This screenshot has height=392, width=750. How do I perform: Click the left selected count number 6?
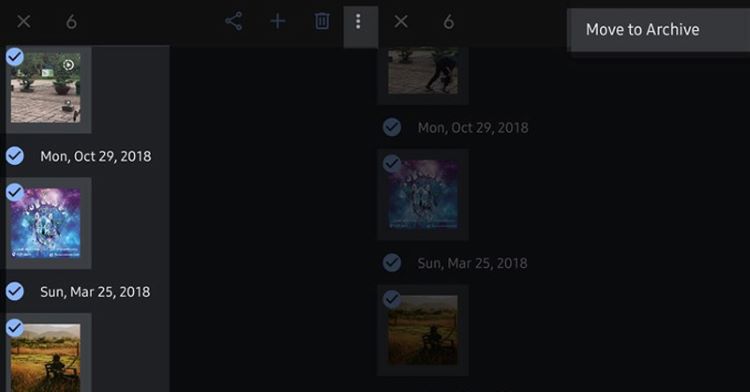coord(71,22)
